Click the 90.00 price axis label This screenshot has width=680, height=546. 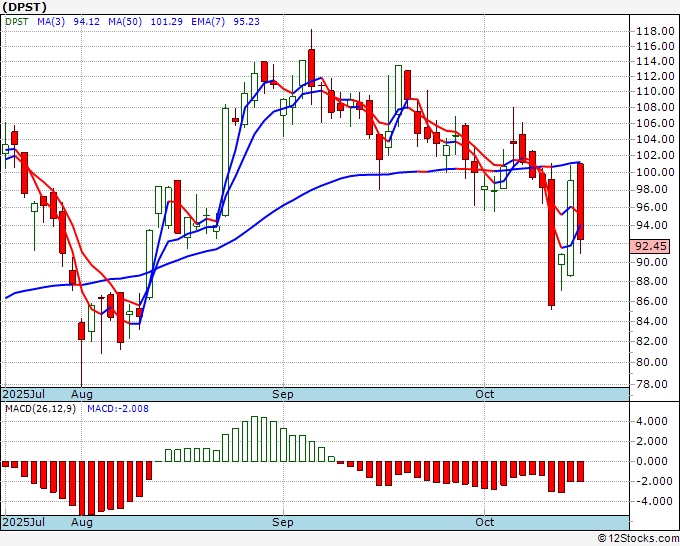pos(651,262)
